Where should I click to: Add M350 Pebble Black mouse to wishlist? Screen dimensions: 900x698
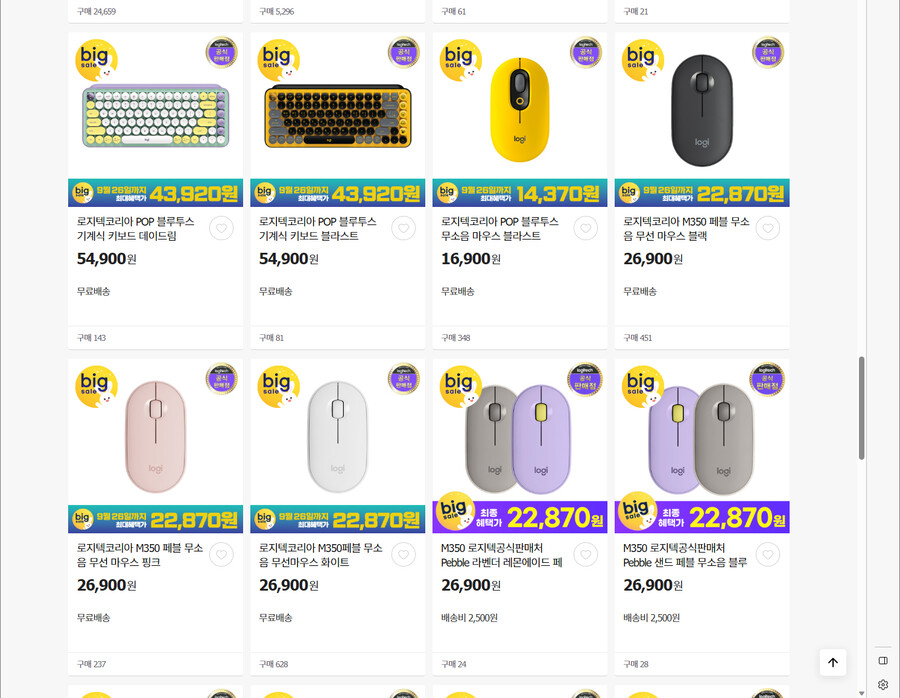coord(767,228)
